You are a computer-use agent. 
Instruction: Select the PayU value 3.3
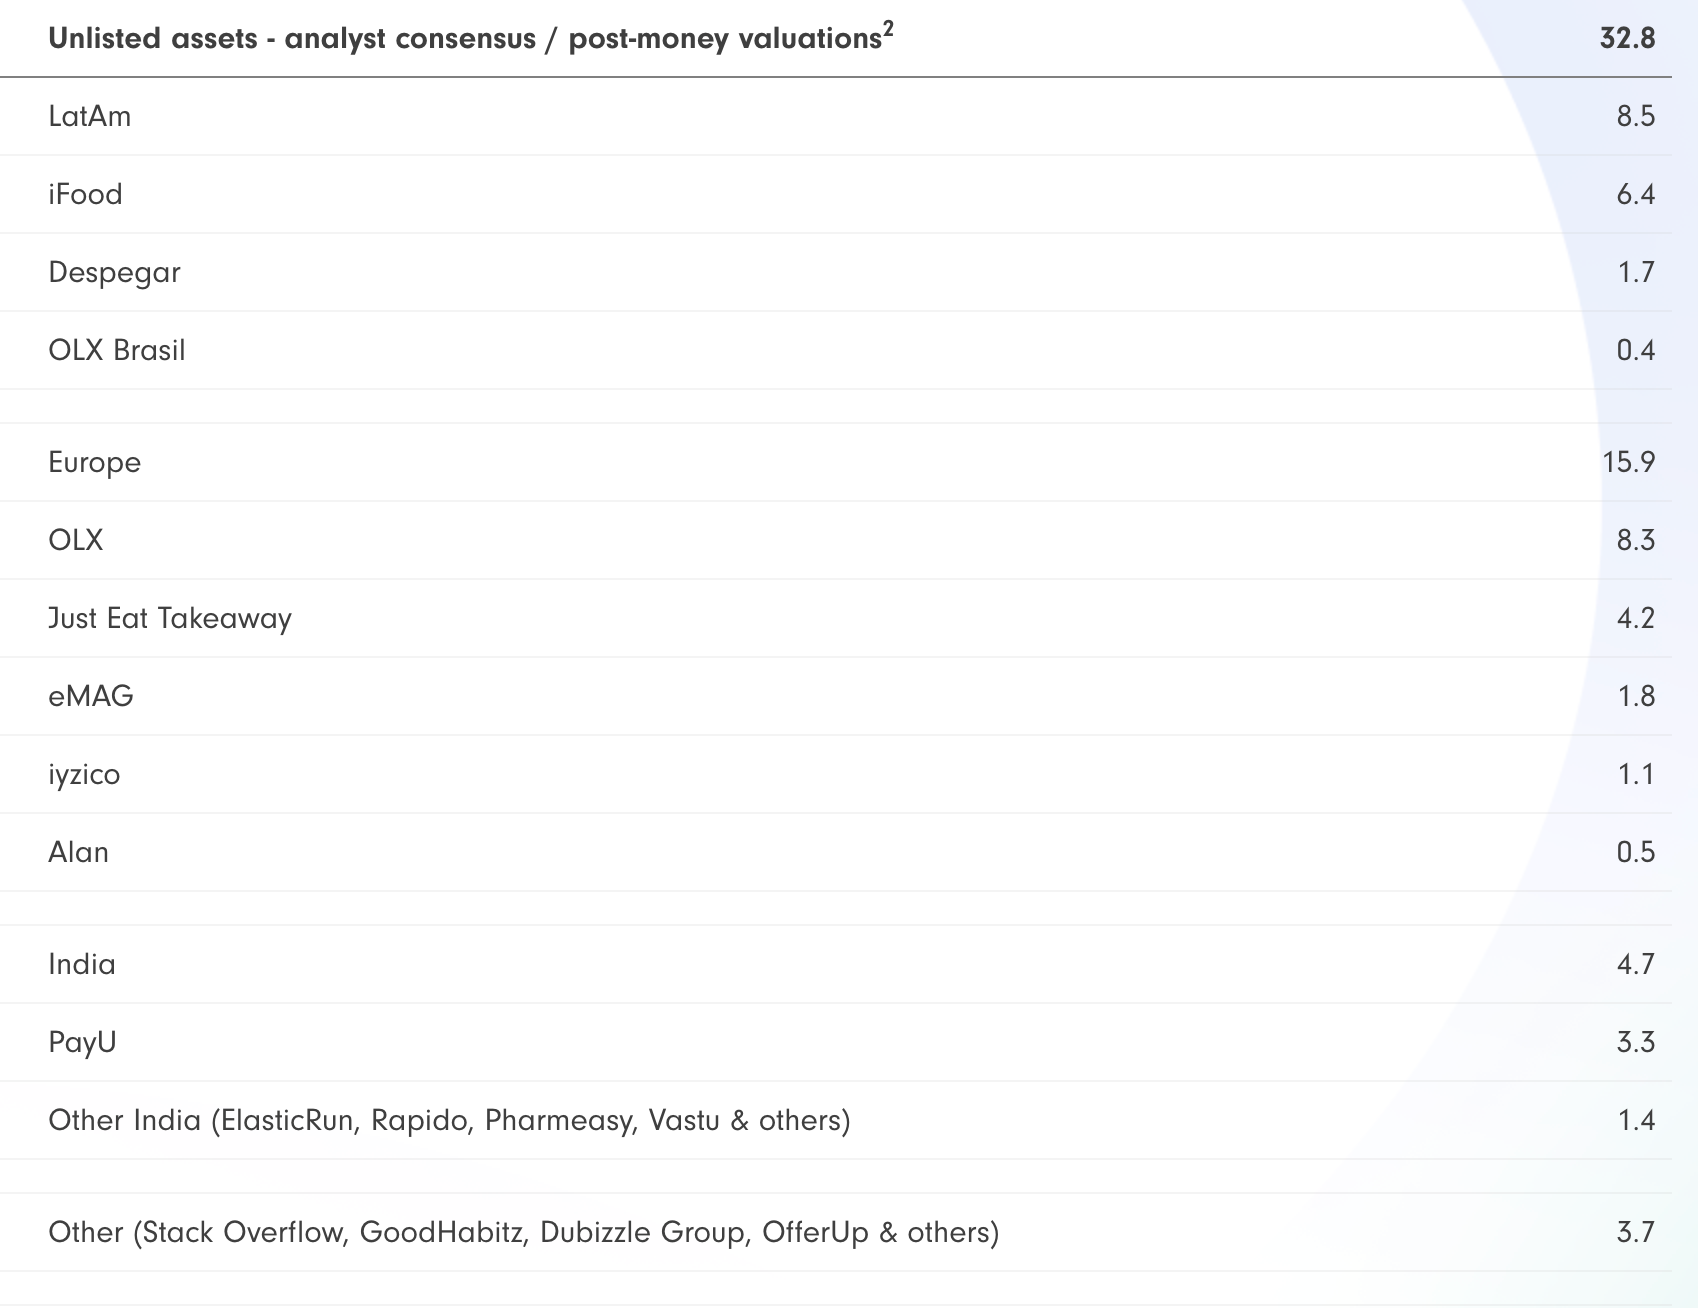point(1636,1042)
